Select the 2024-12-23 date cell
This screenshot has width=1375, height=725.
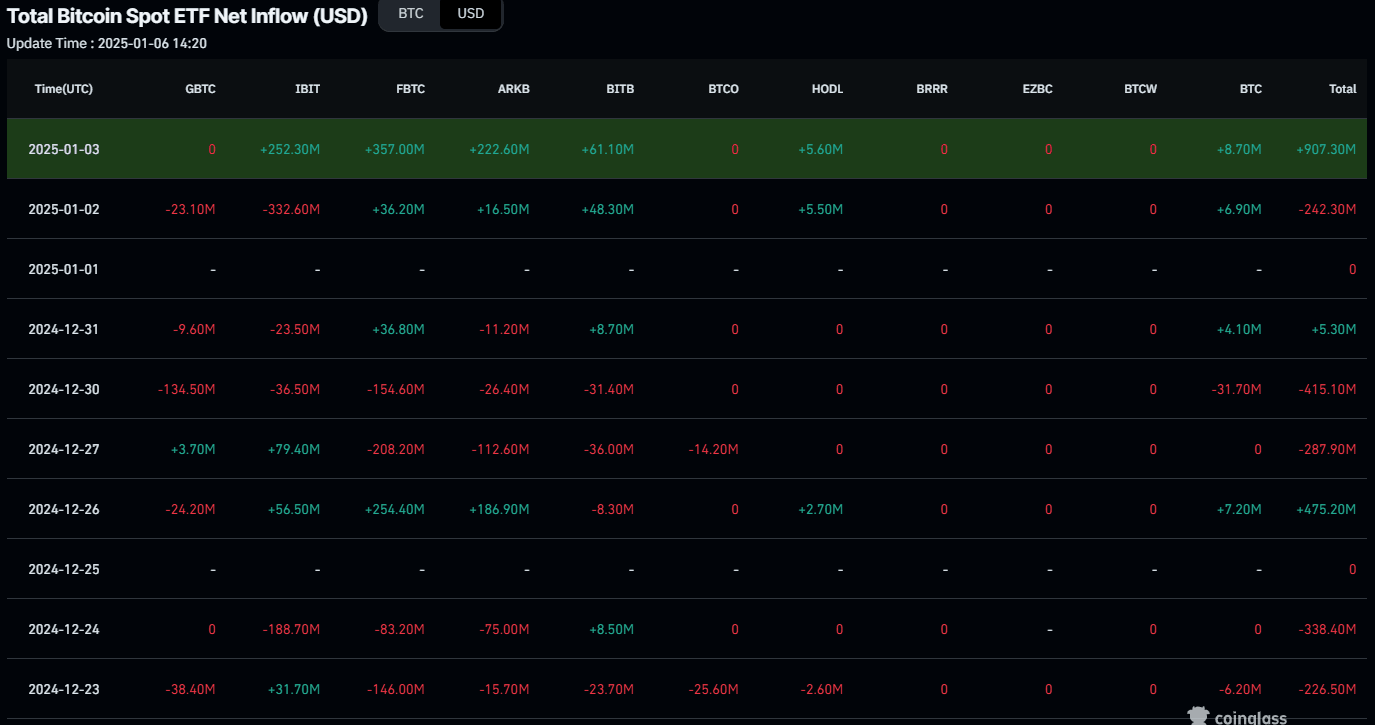point(64,689)
